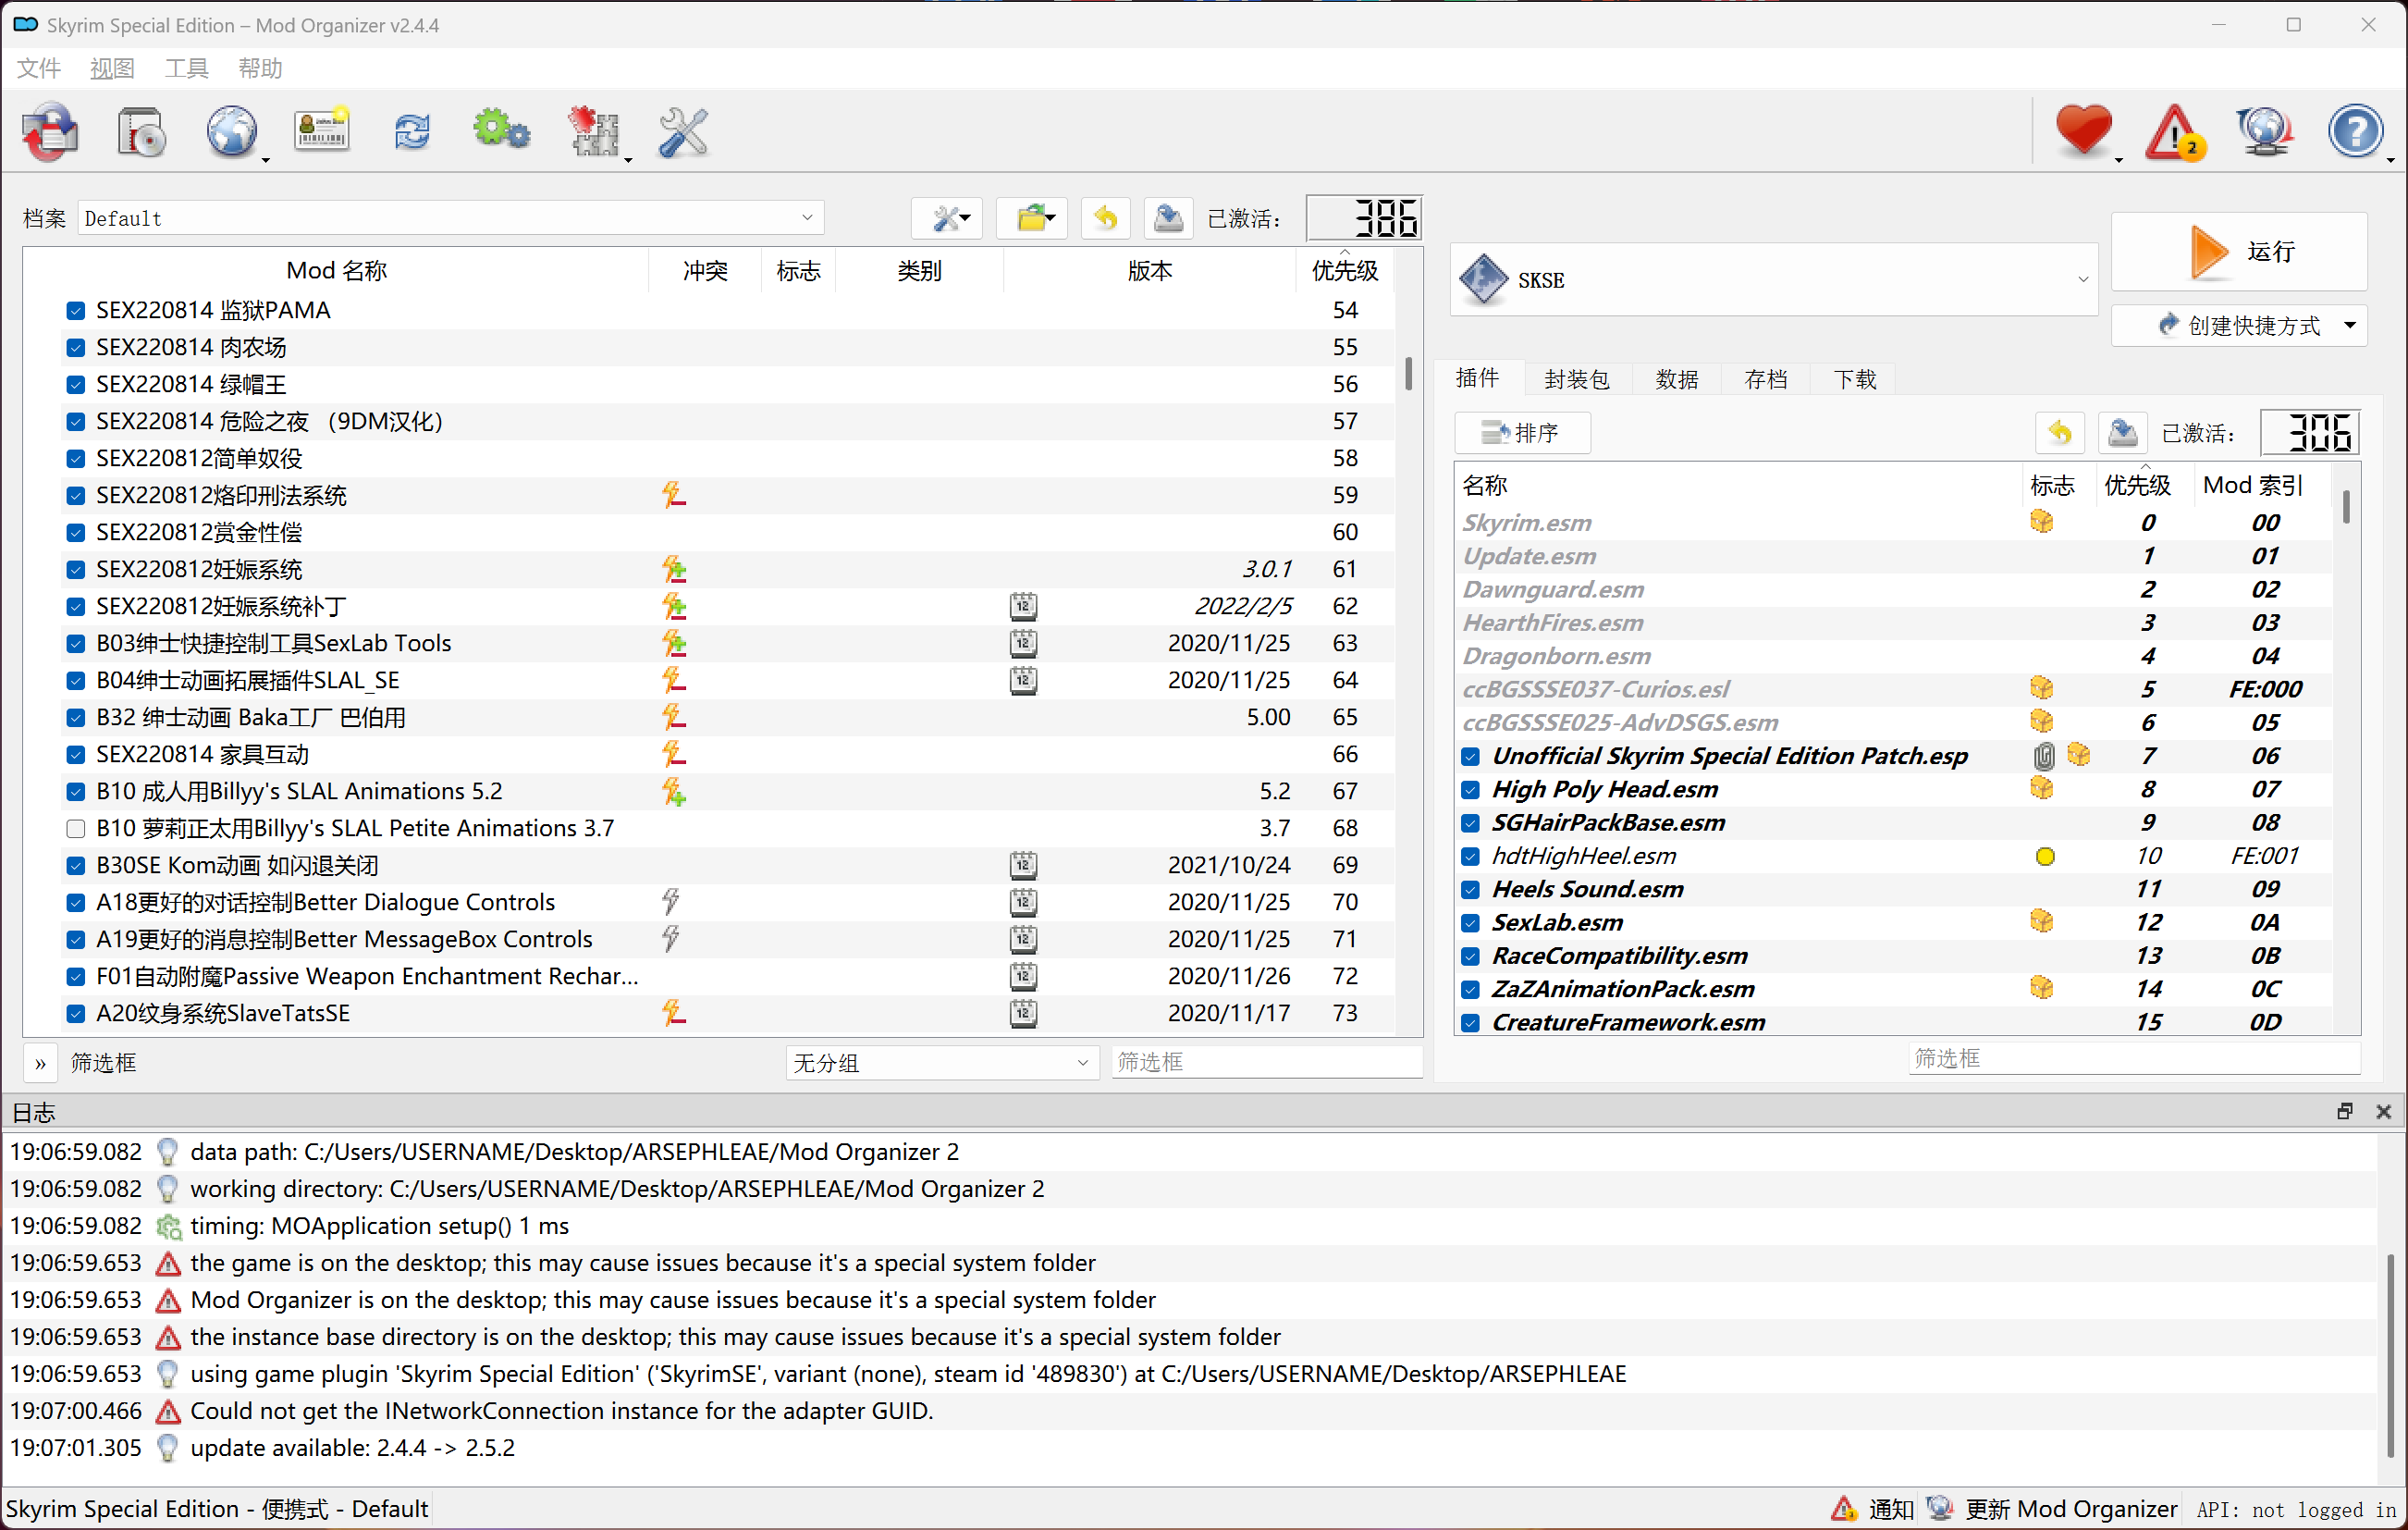
Task: Open the Nexus globe icon
Action: tap(232, 131)
